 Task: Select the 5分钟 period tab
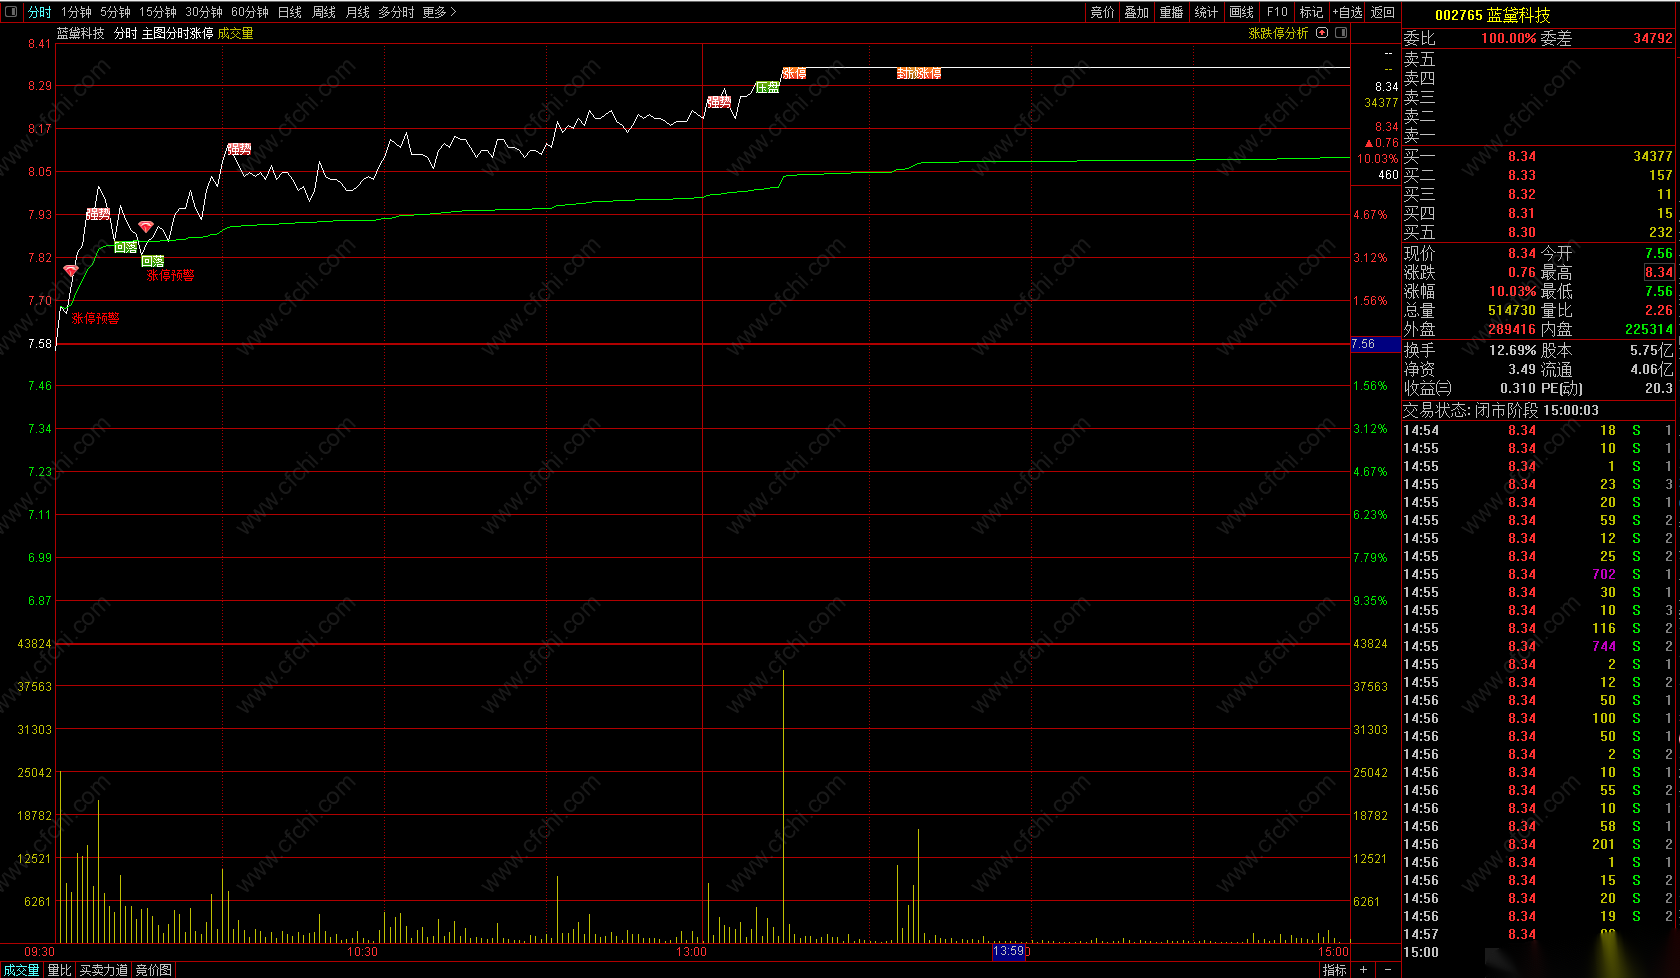click(x=115, y=12)
